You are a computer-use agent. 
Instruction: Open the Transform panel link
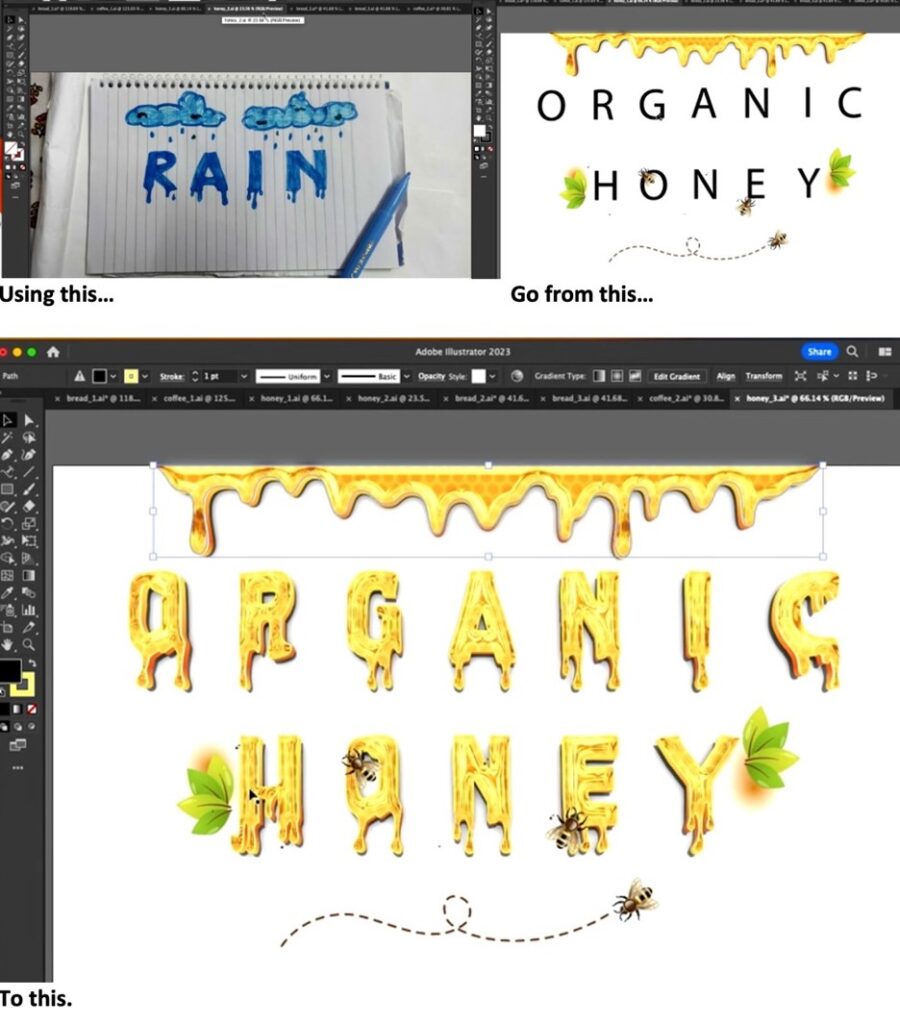pos(763,376)
